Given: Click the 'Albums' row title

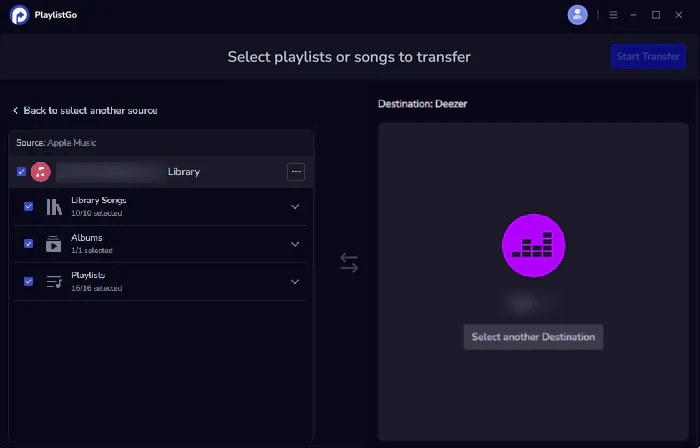Looking at the screenshot, I should [87, 238].
